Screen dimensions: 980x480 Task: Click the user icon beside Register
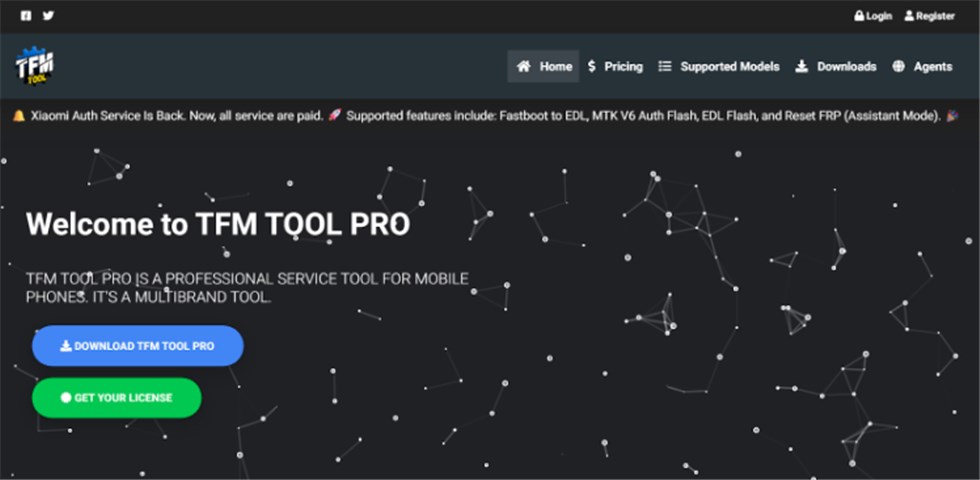tap(909, 16)
